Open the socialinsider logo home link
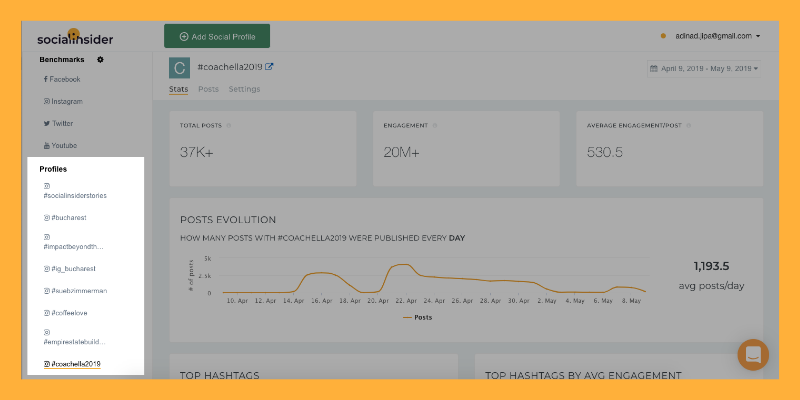Image resolution: width=800 pixels, height=400 pixels. (75, 37)
